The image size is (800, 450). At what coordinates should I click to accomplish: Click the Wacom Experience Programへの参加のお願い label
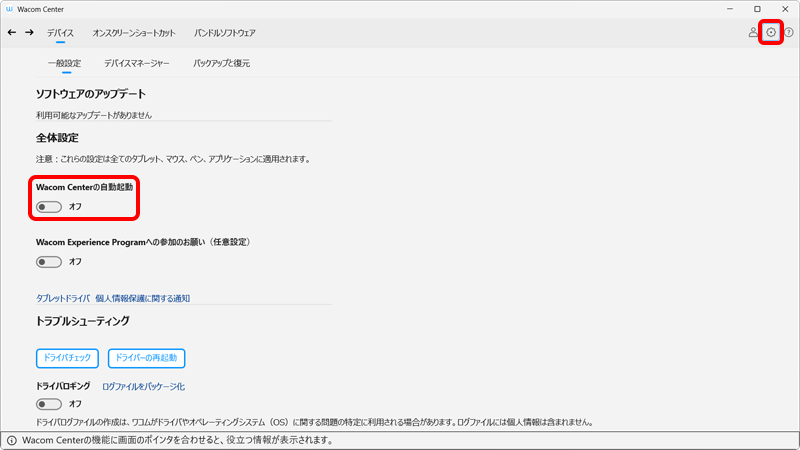[144, 242]
